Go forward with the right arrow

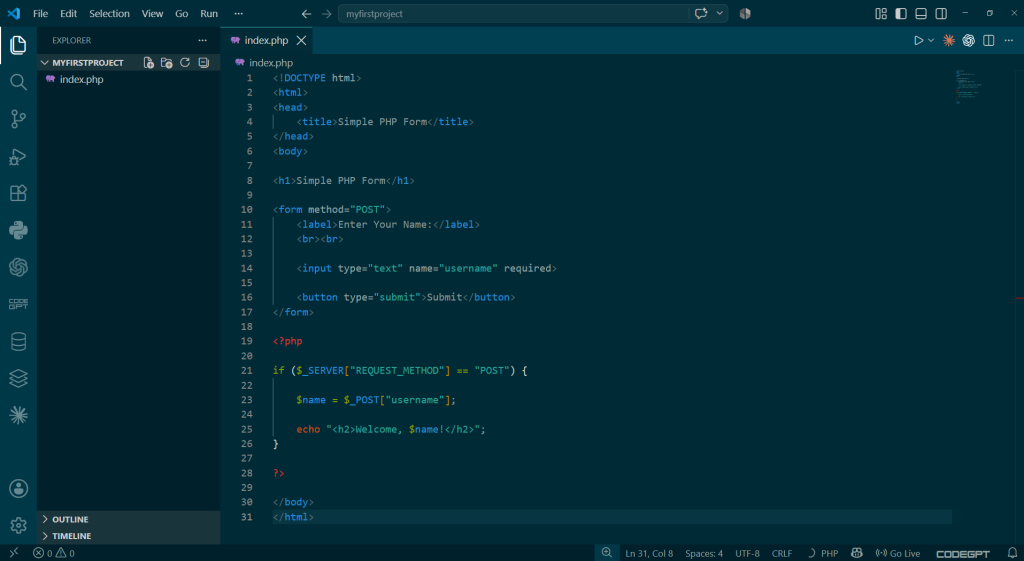coord(327,13)
